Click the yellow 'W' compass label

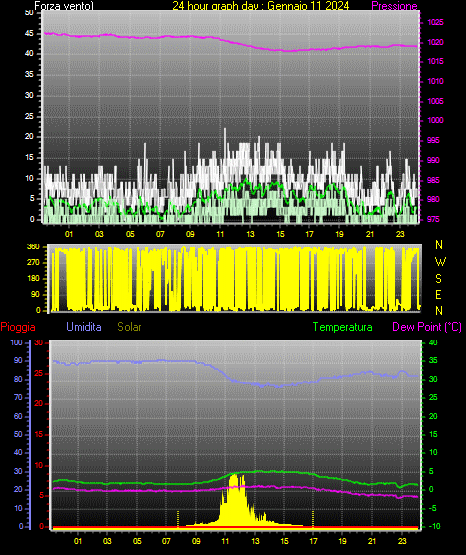pos(440,262)
